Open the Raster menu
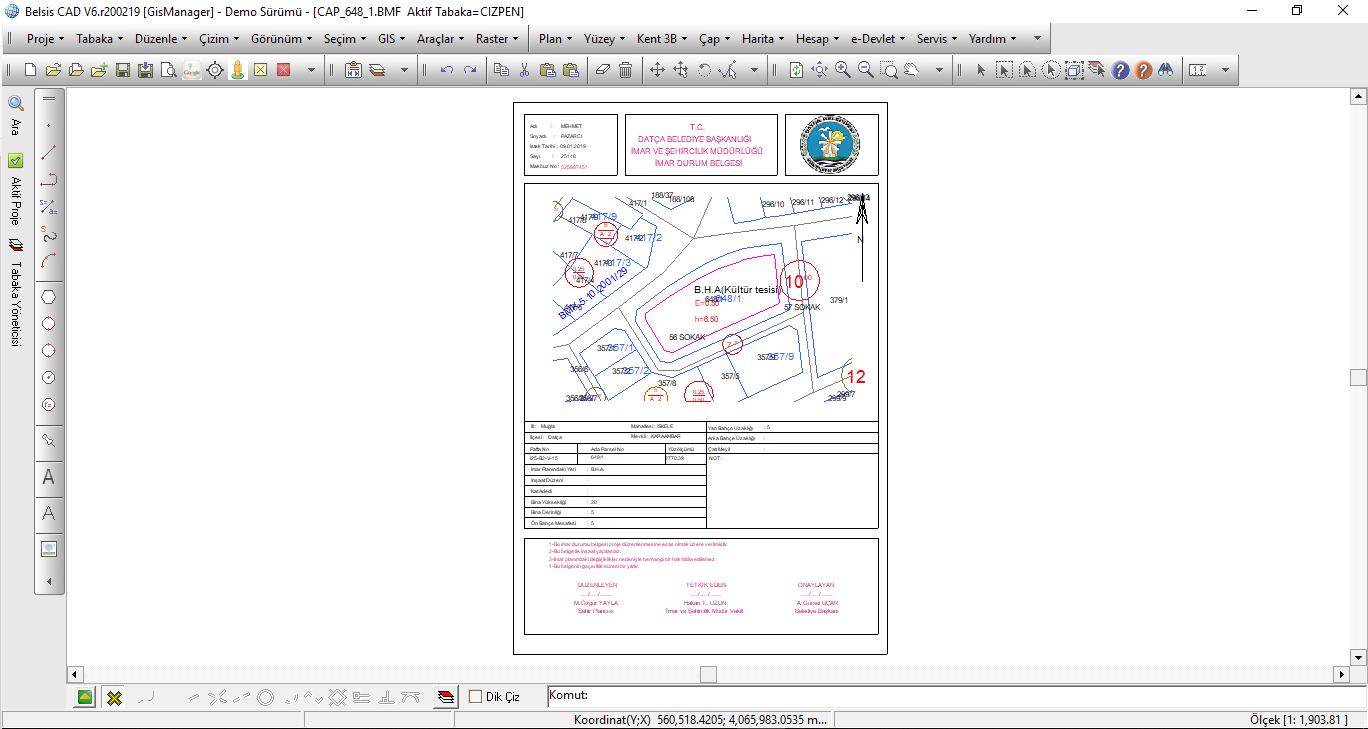This screenshot has height=729, width=1368. click(496, 39)
